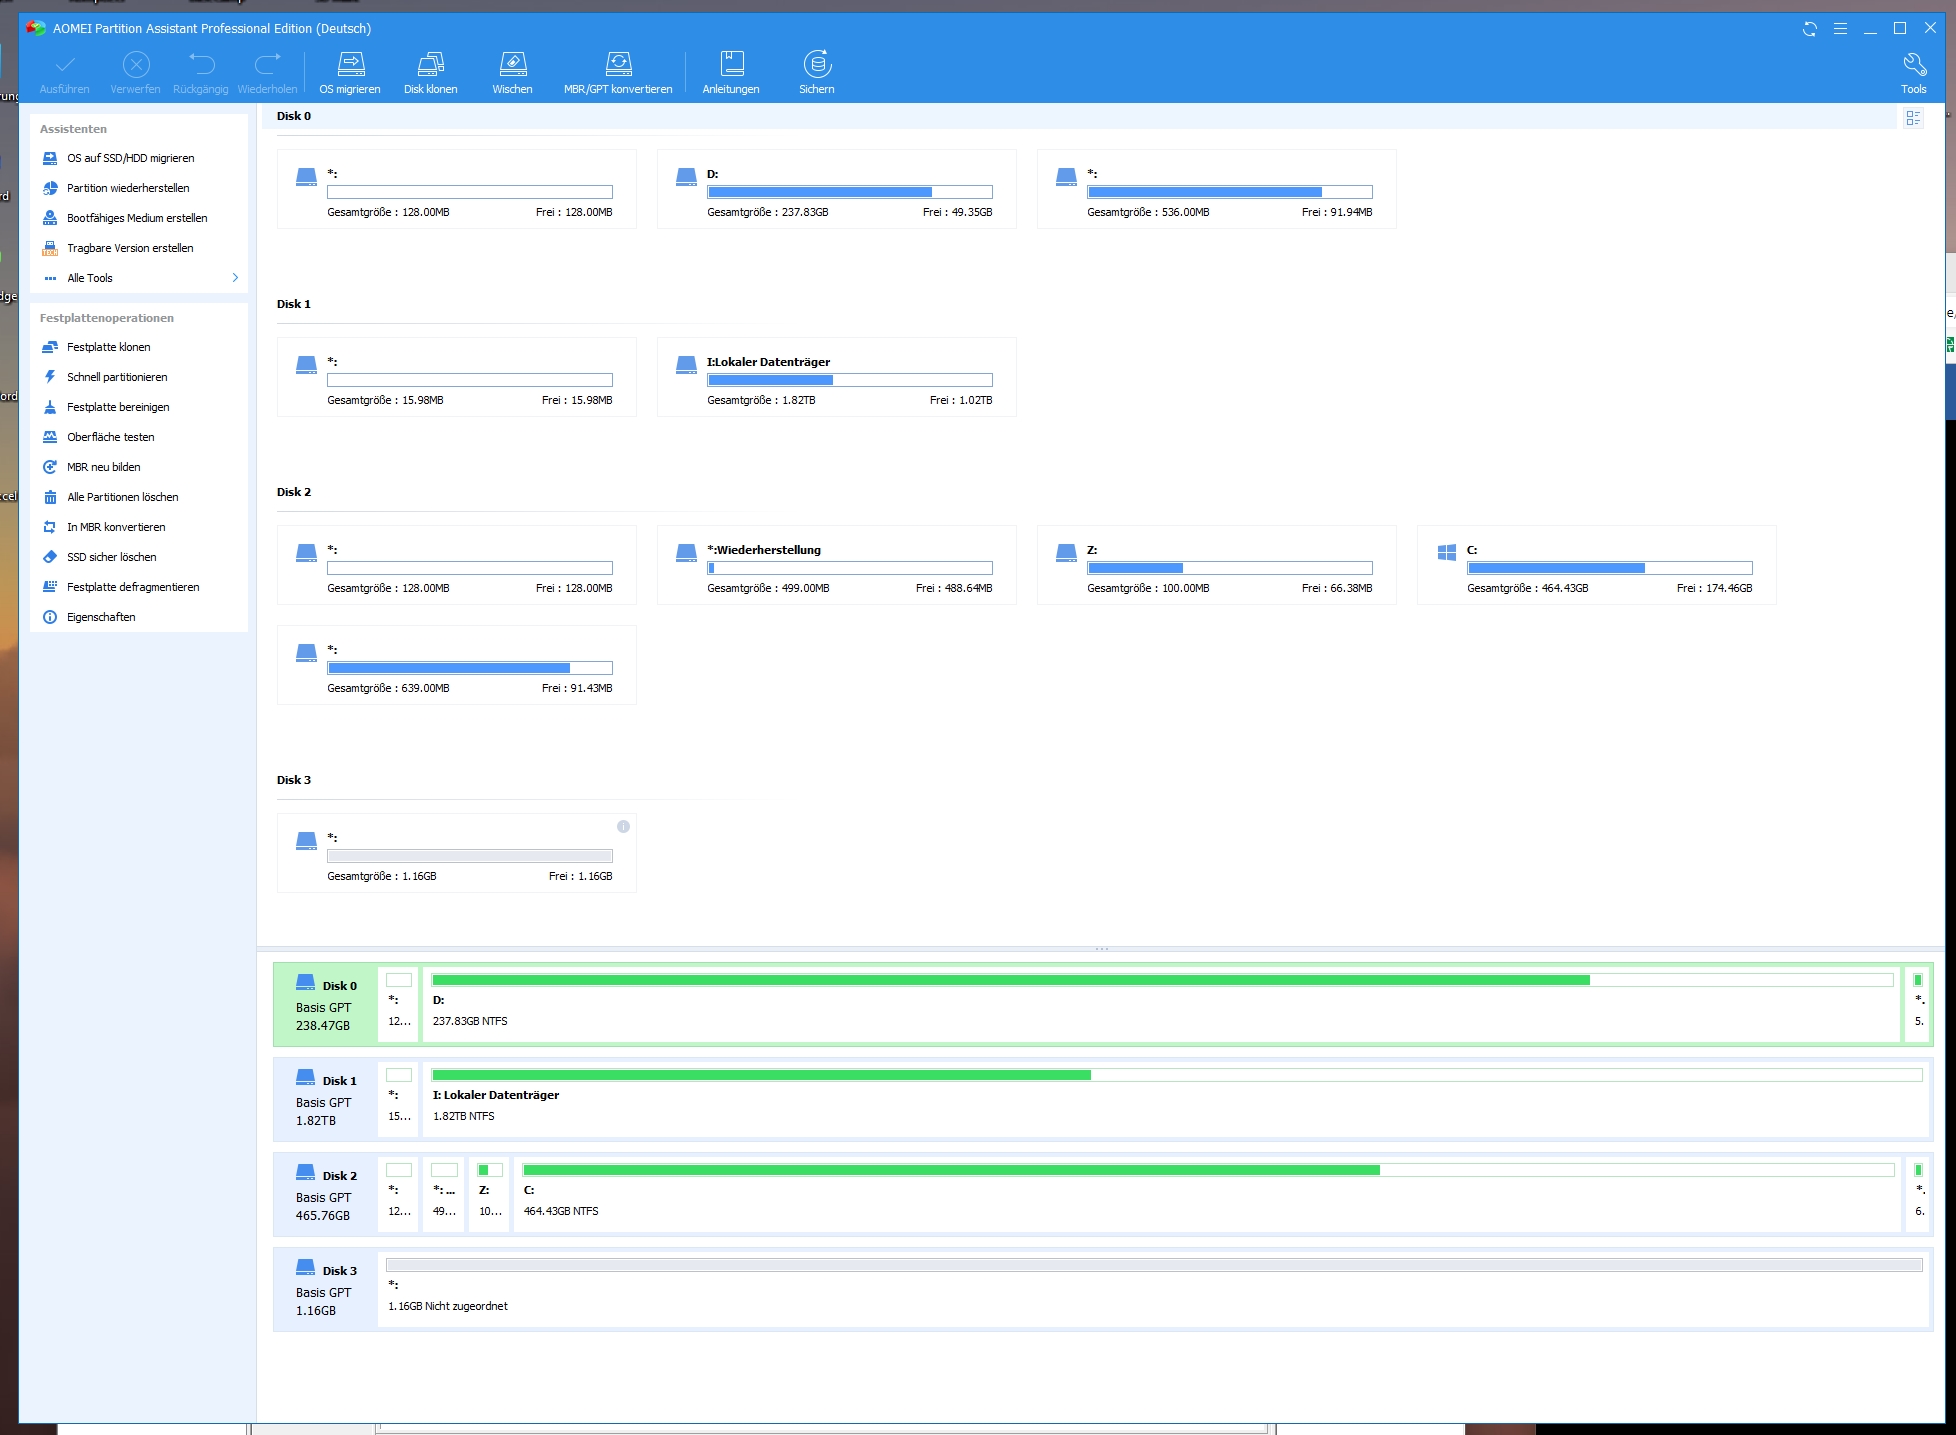Select the Wischen toolbar icon
Viewport: 1956px width, 1435px height.
click(x=512, y=72)
